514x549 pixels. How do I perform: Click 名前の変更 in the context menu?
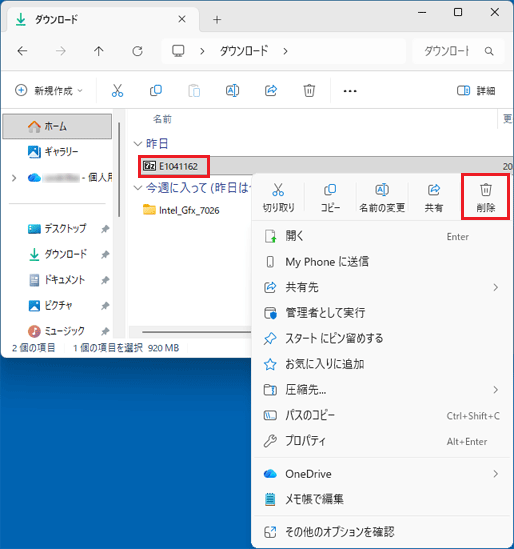click(382, 197)
